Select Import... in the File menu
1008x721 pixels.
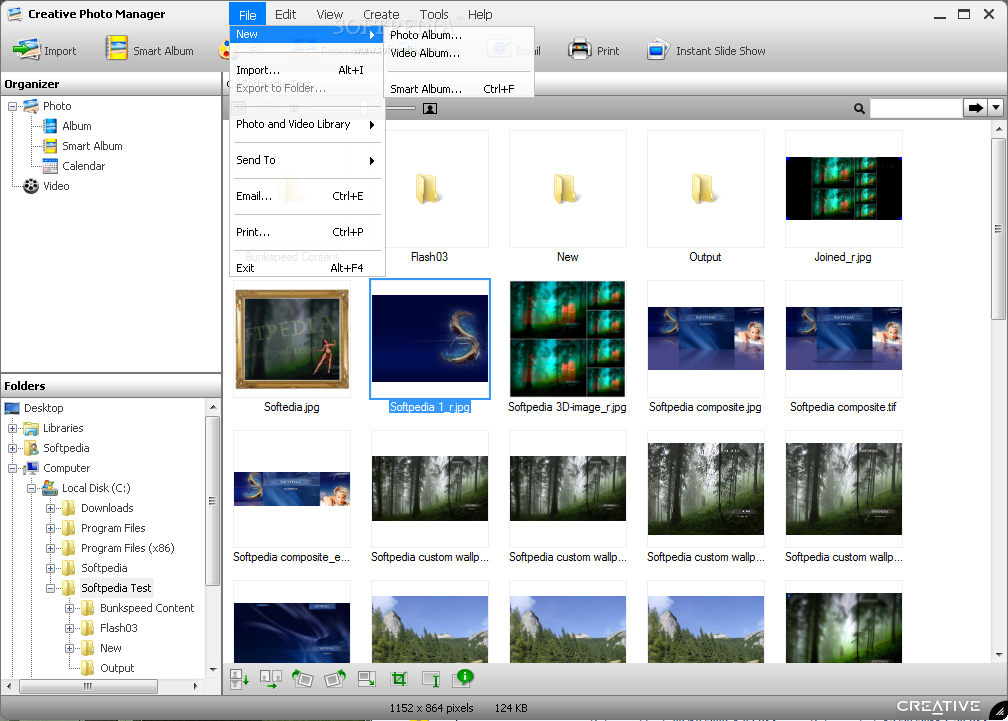pyautogui.click(x=307, y=70)
